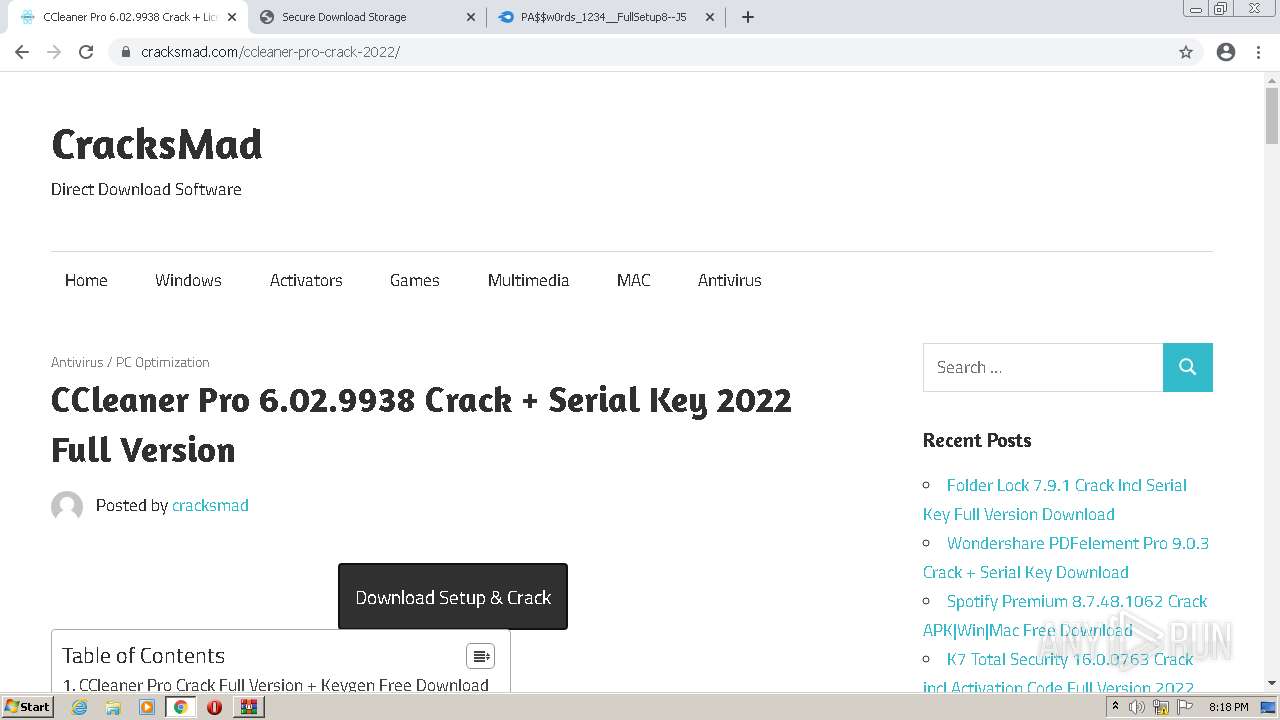View site info via the padlock icon

pos(126,52)
